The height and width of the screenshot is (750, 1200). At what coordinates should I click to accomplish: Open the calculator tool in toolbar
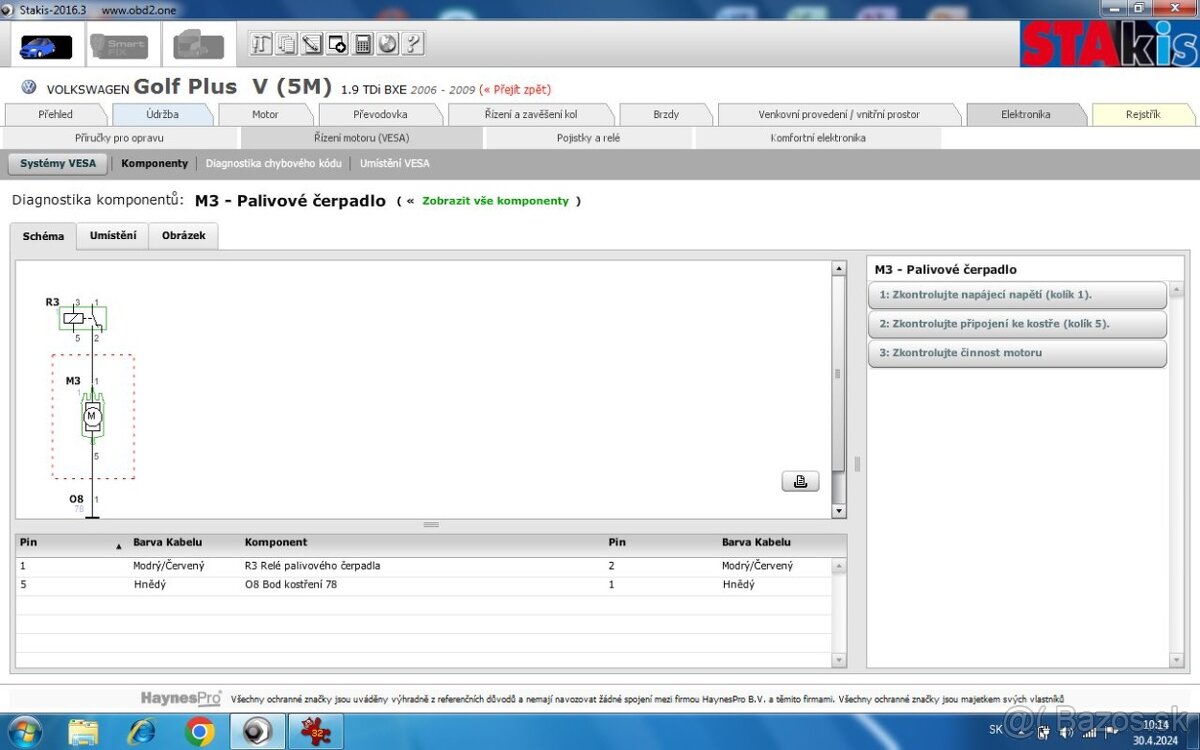point(363,44)
